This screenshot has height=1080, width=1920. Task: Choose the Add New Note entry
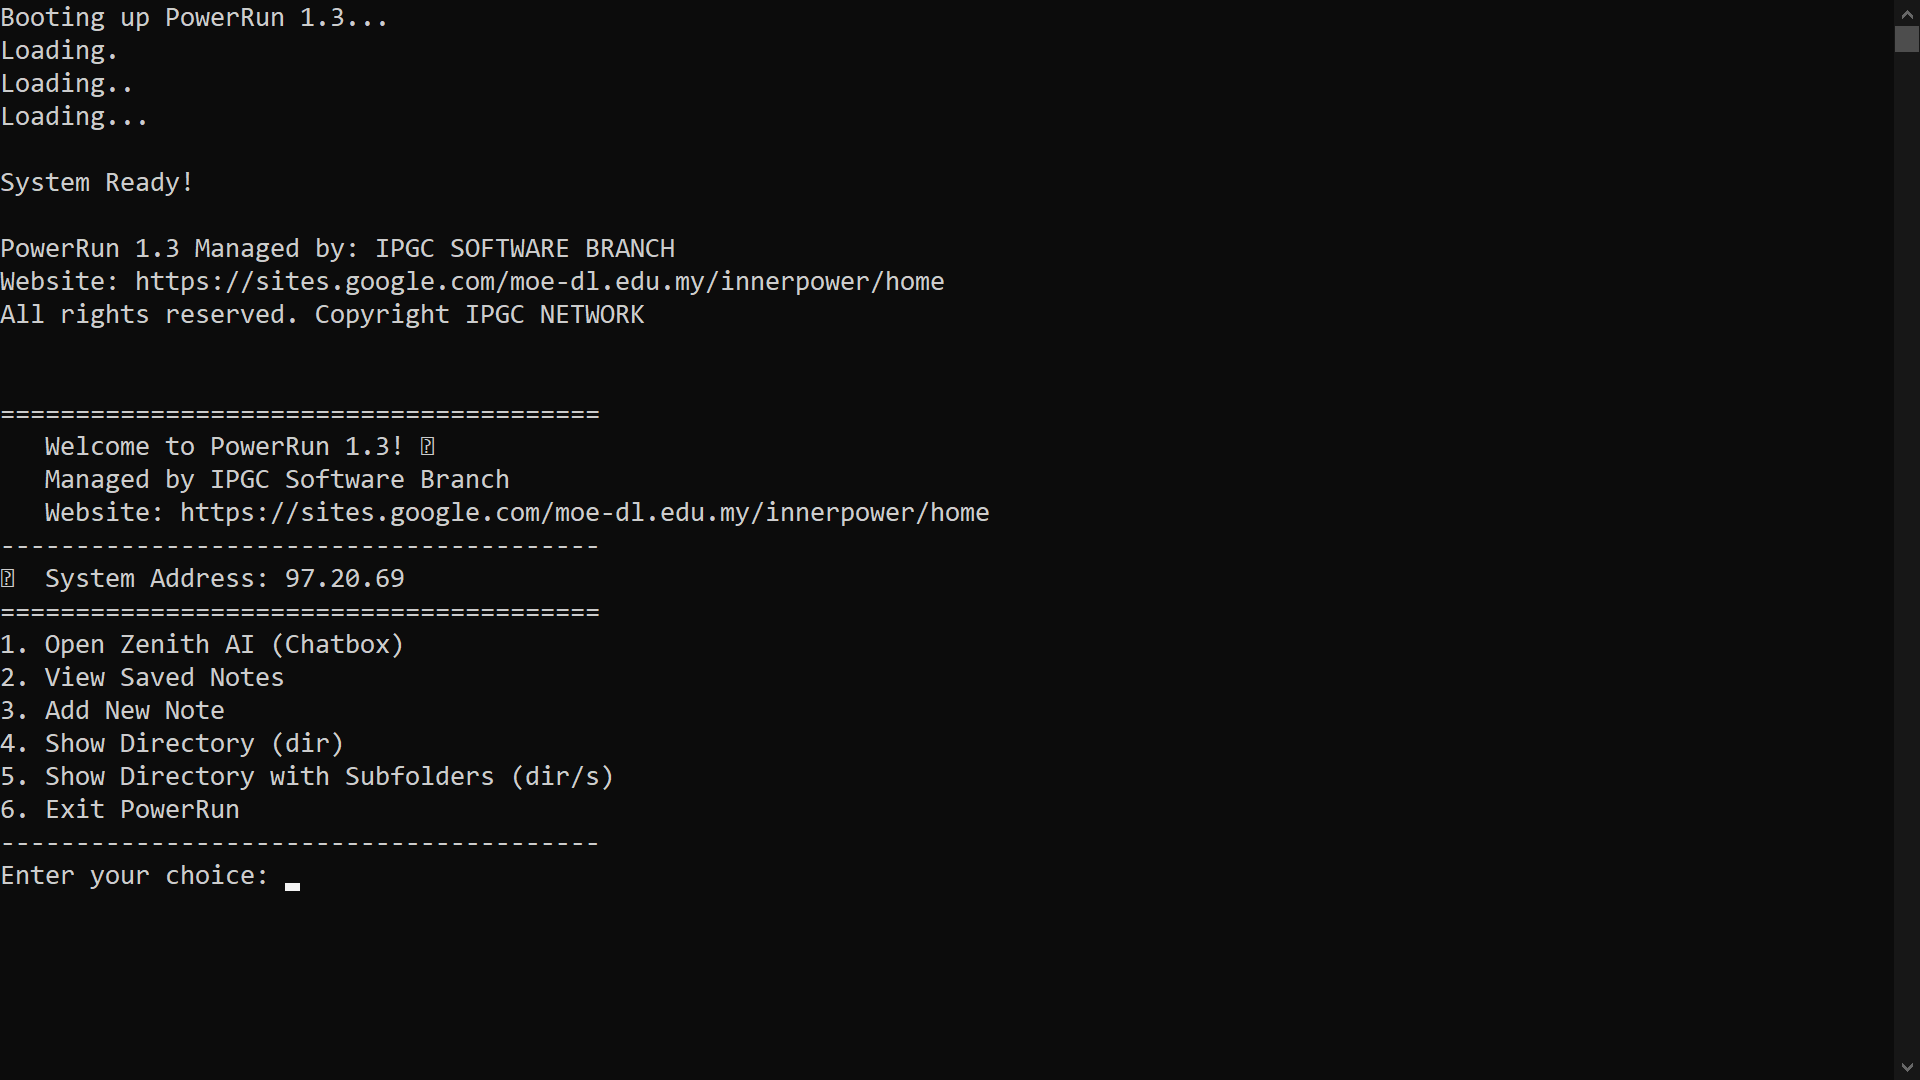112,711
